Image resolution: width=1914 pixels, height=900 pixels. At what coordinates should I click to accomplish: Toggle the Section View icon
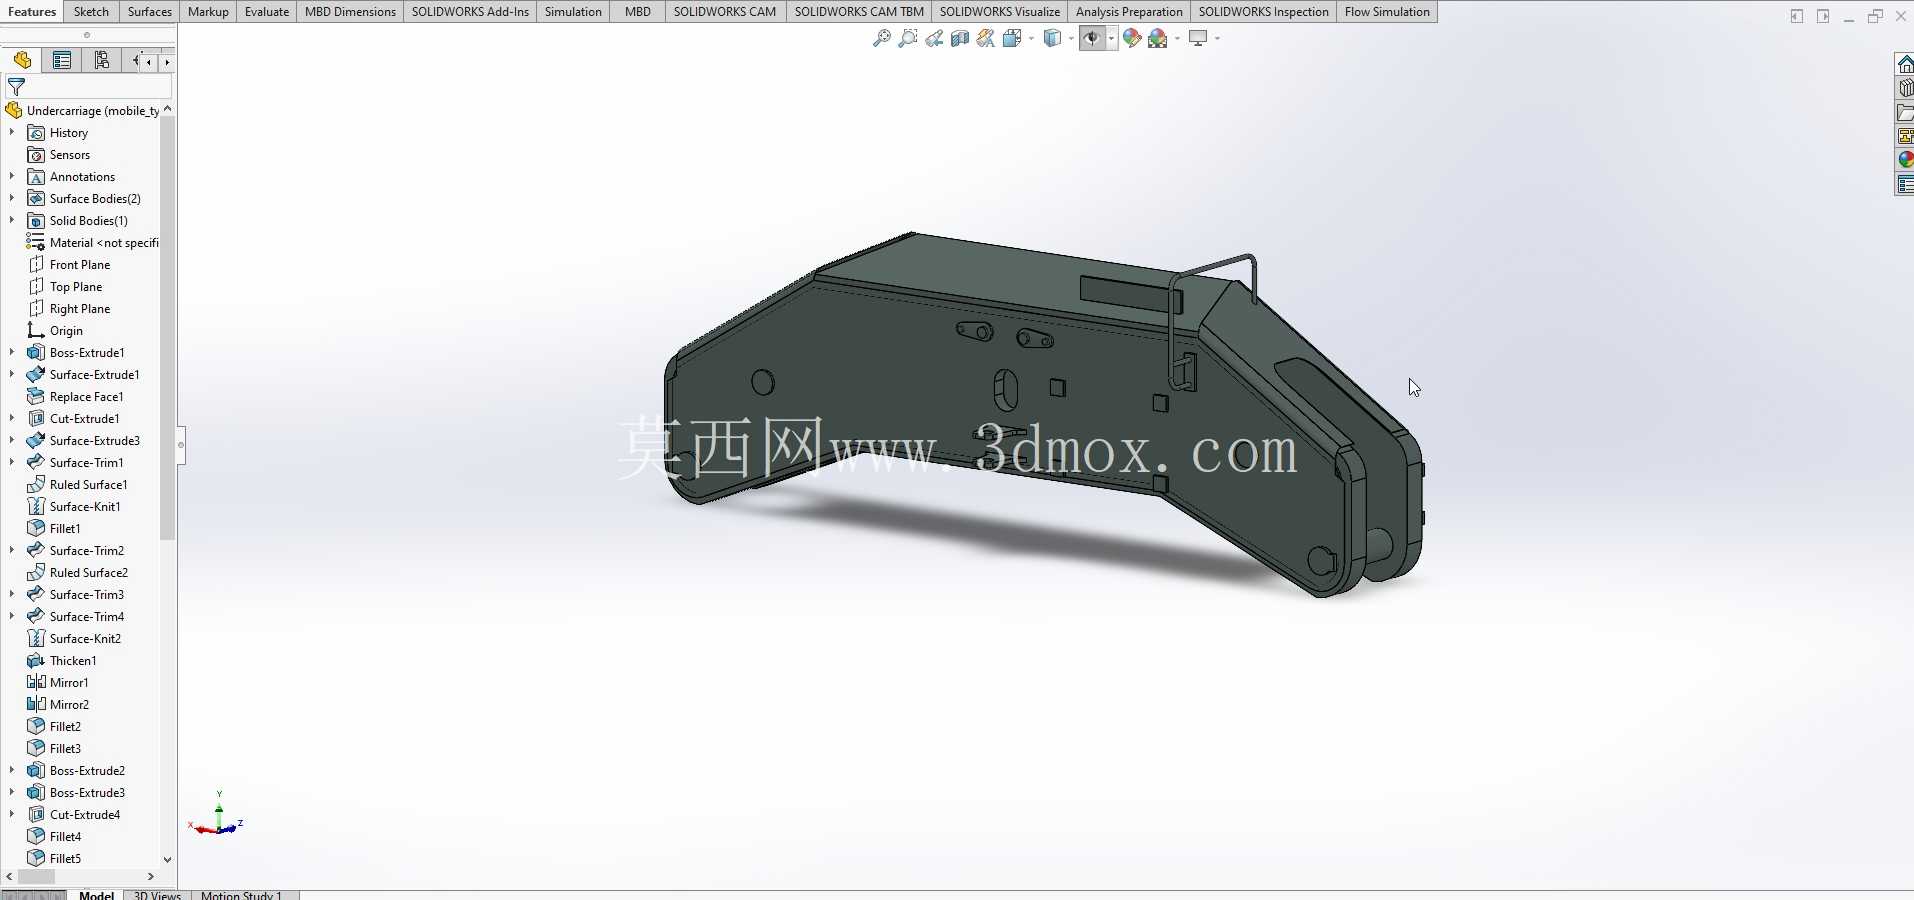(x=959, y=38)
